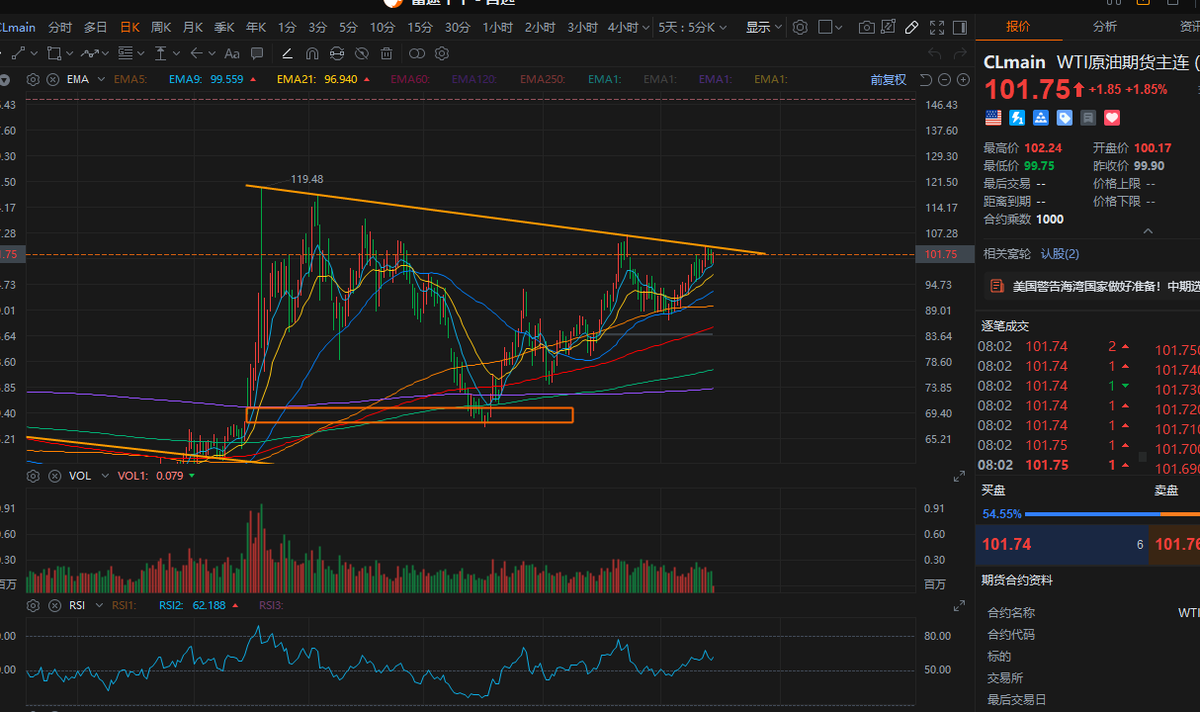Collapse quote details with the chevron up
The image size is (1200, 712).
[x=1147, y=231]
